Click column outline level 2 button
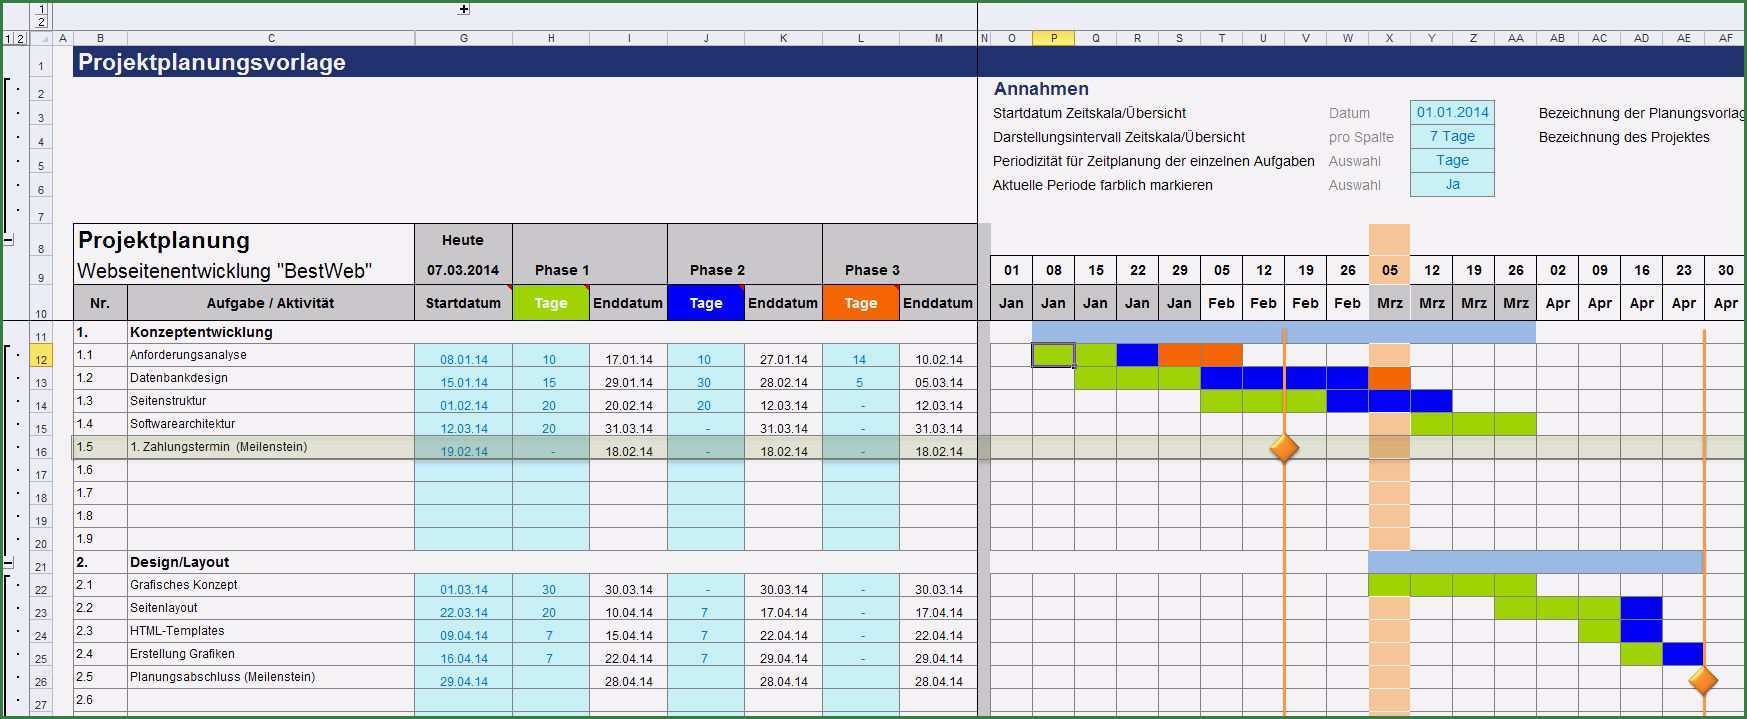The image size is (1747, 719). click(41, 21)
